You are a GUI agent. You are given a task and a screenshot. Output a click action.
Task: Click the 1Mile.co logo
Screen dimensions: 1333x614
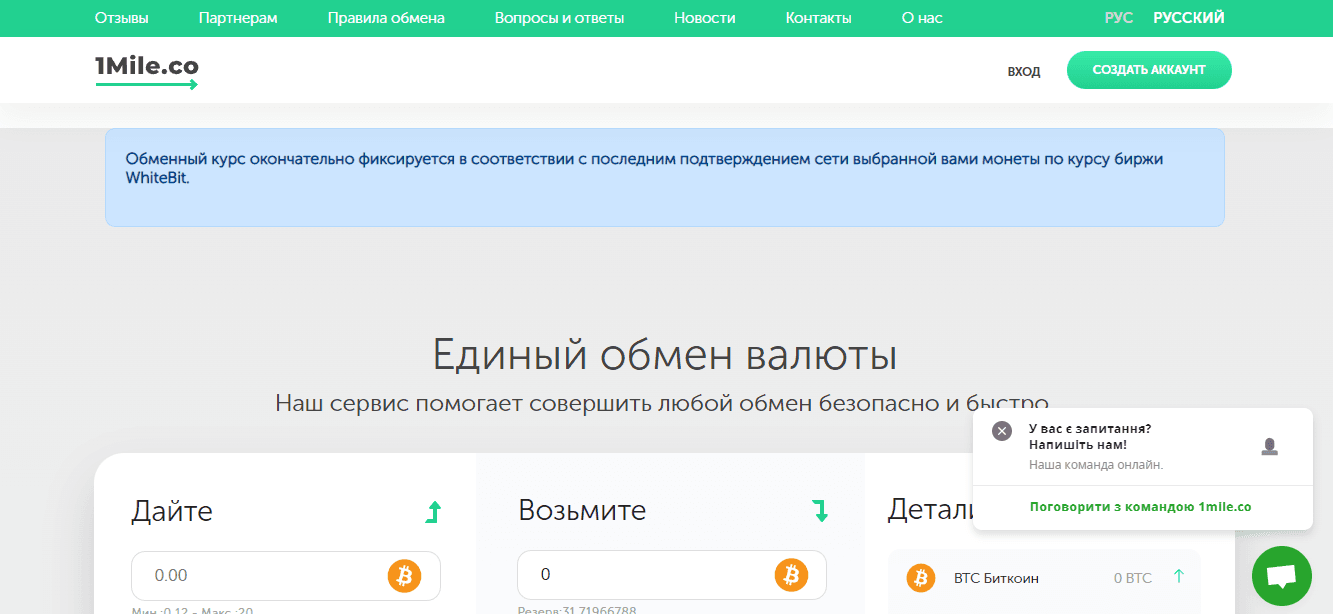point(147,70)
